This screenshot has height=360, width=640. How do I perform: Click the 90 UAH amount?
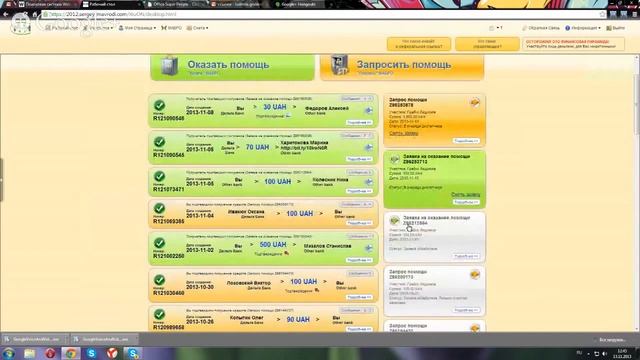[298, 320]
